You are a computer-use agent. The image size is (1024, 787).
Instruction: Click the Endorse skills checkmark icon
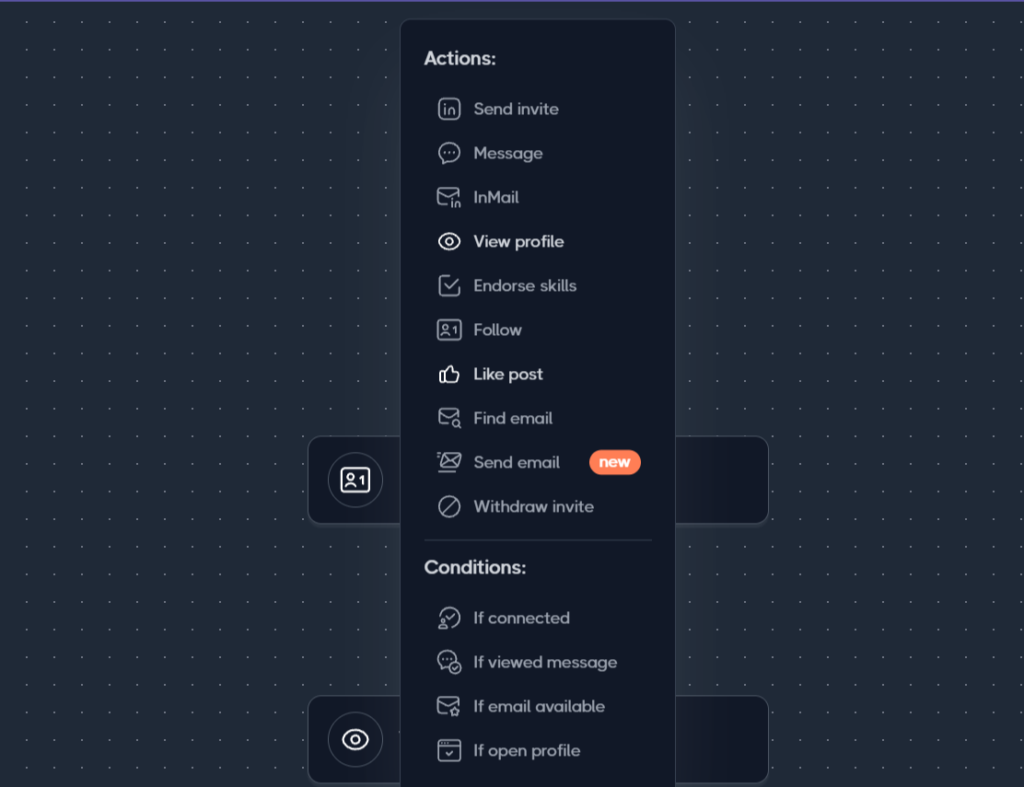449,286
